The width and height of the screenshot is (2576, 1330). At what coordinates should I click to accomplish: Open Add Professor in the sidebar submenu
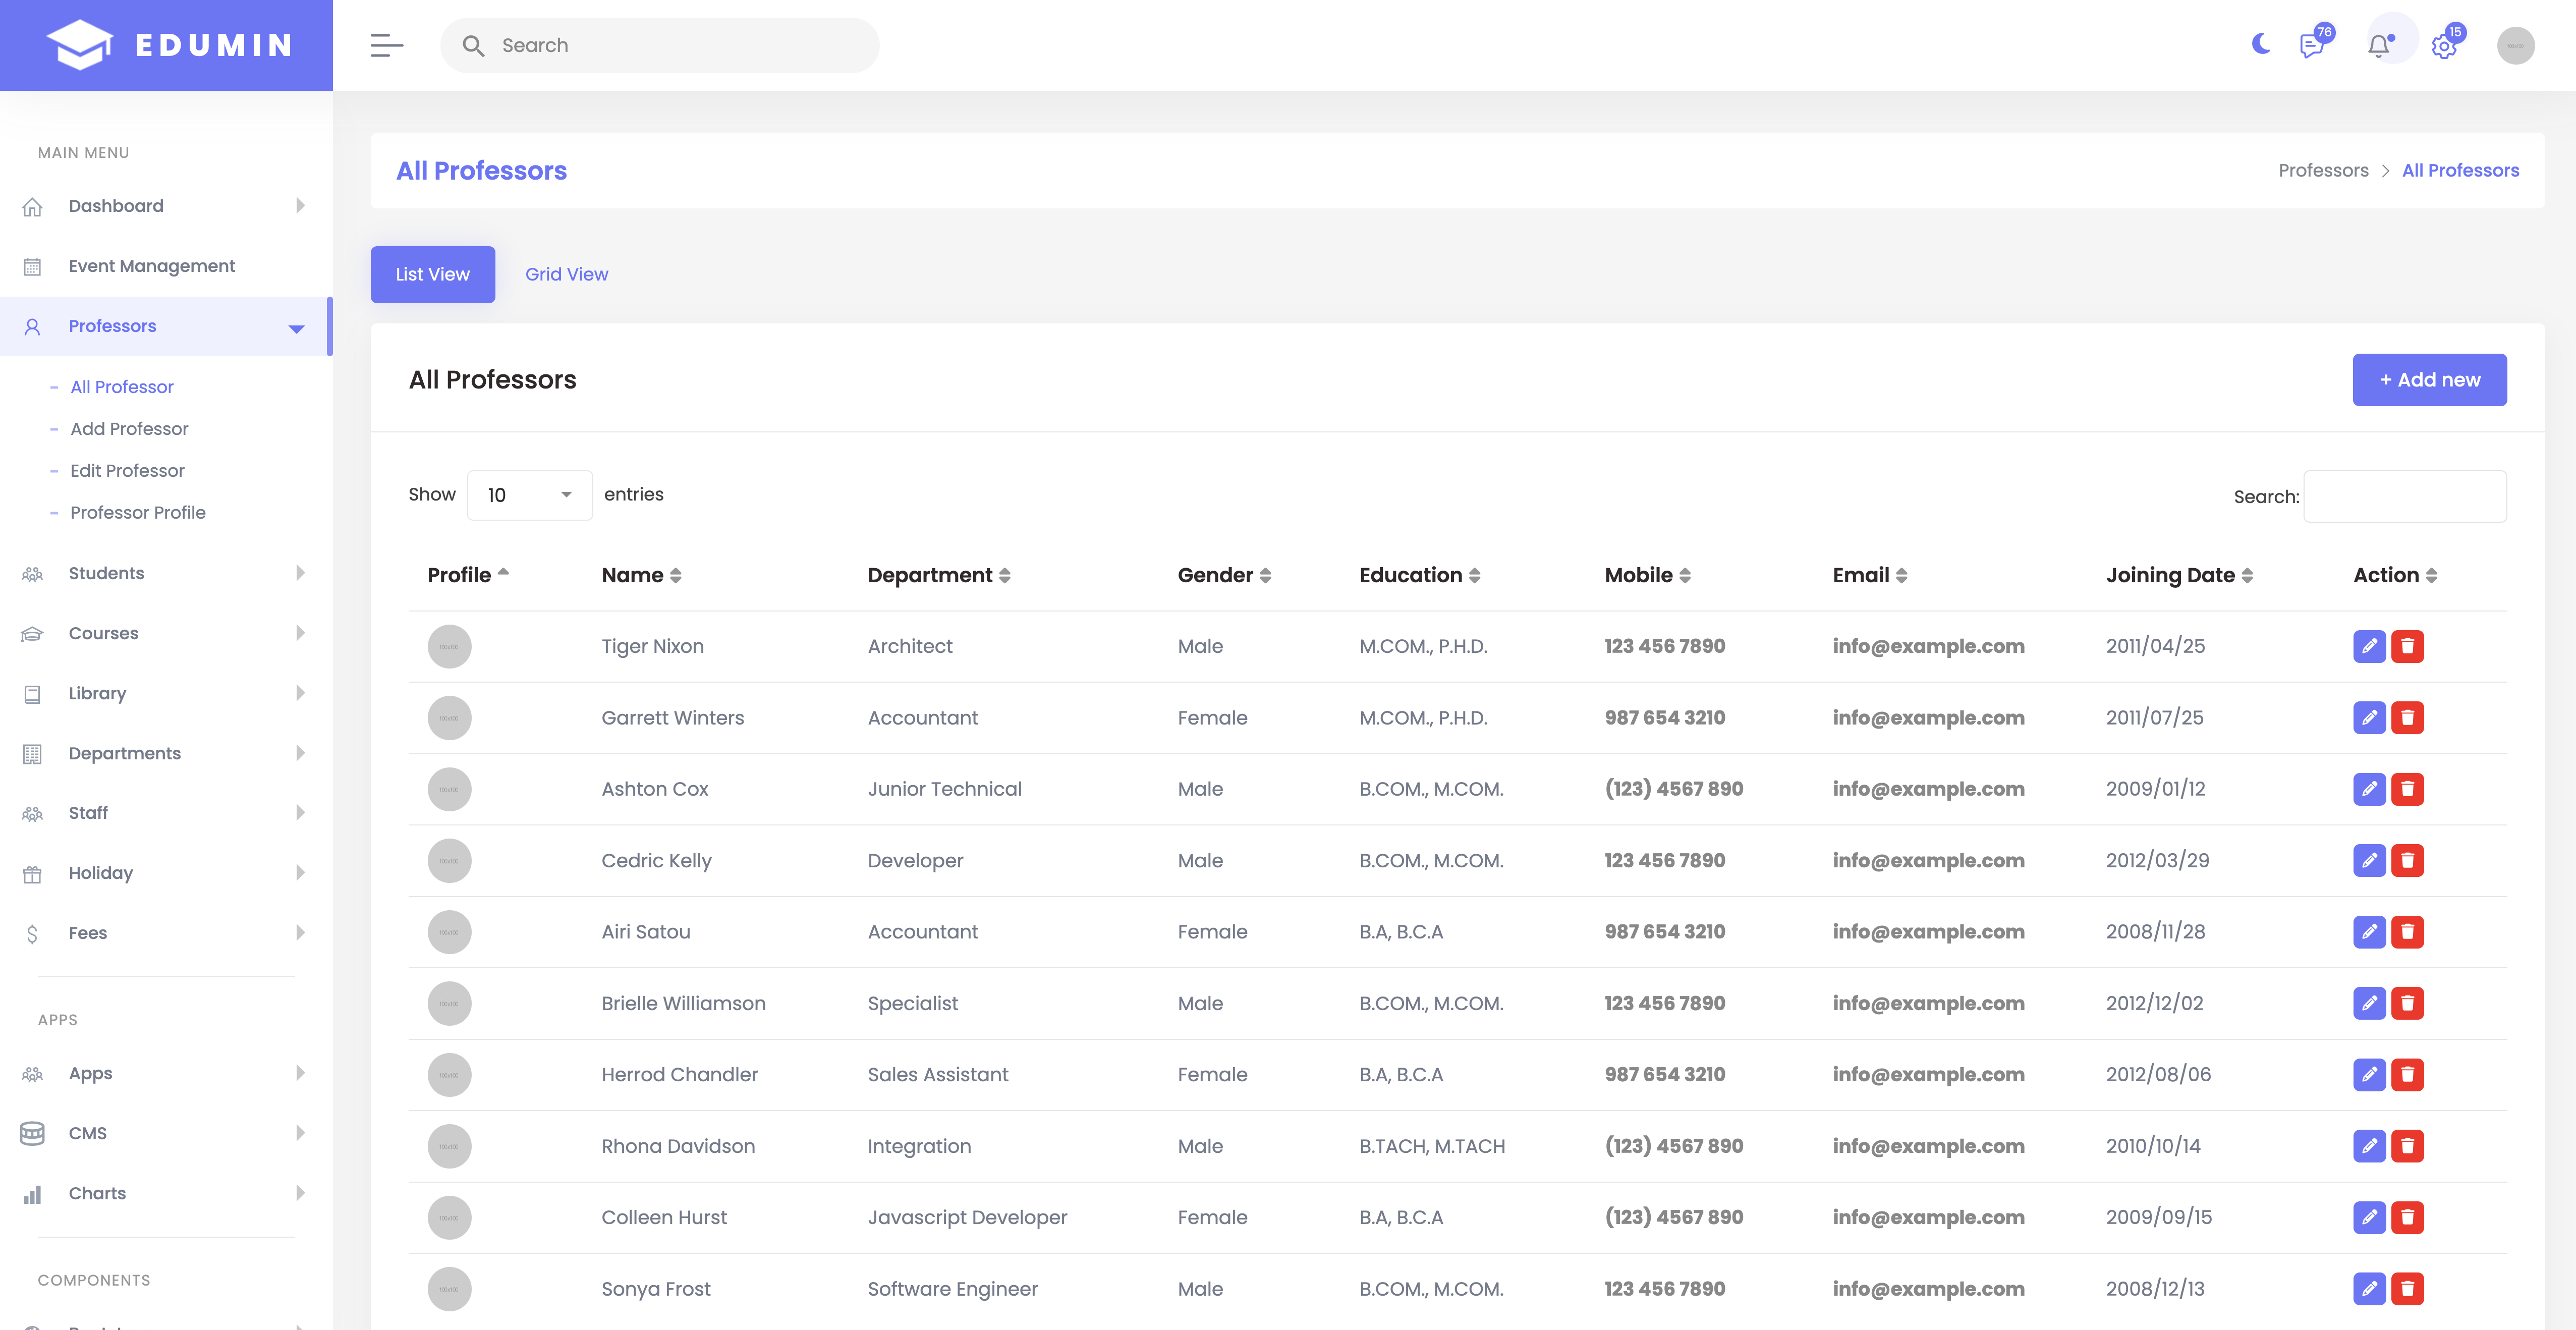coord(129,429)
